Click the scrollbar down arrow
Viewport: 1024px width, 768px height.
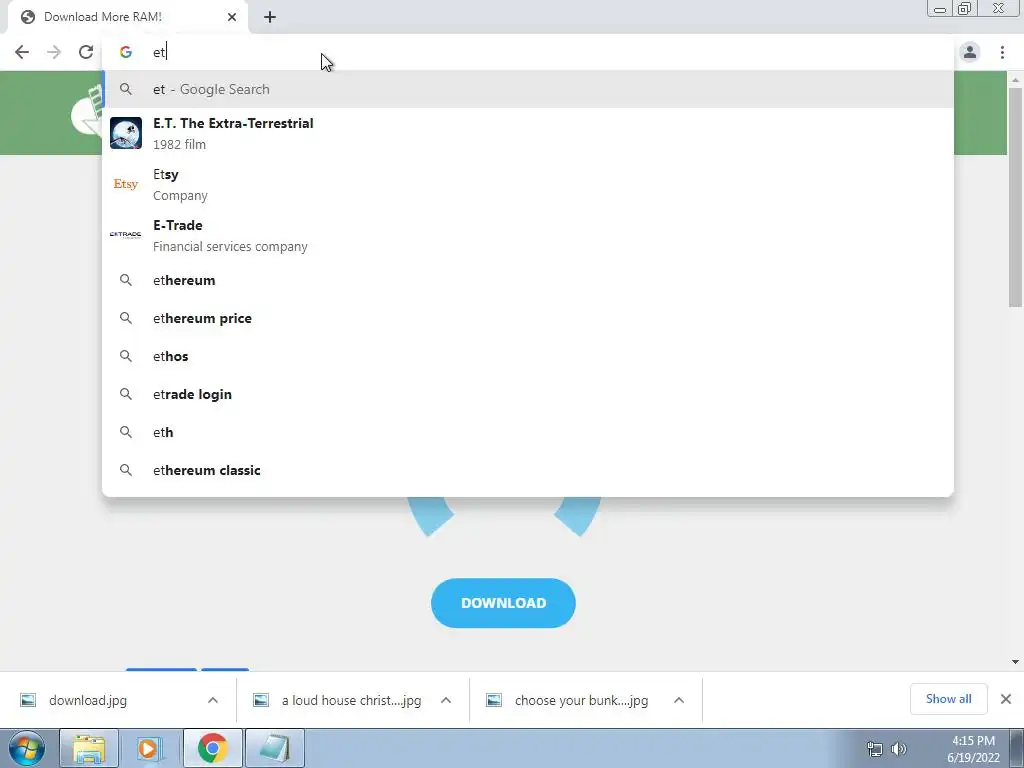(1015, 662)
